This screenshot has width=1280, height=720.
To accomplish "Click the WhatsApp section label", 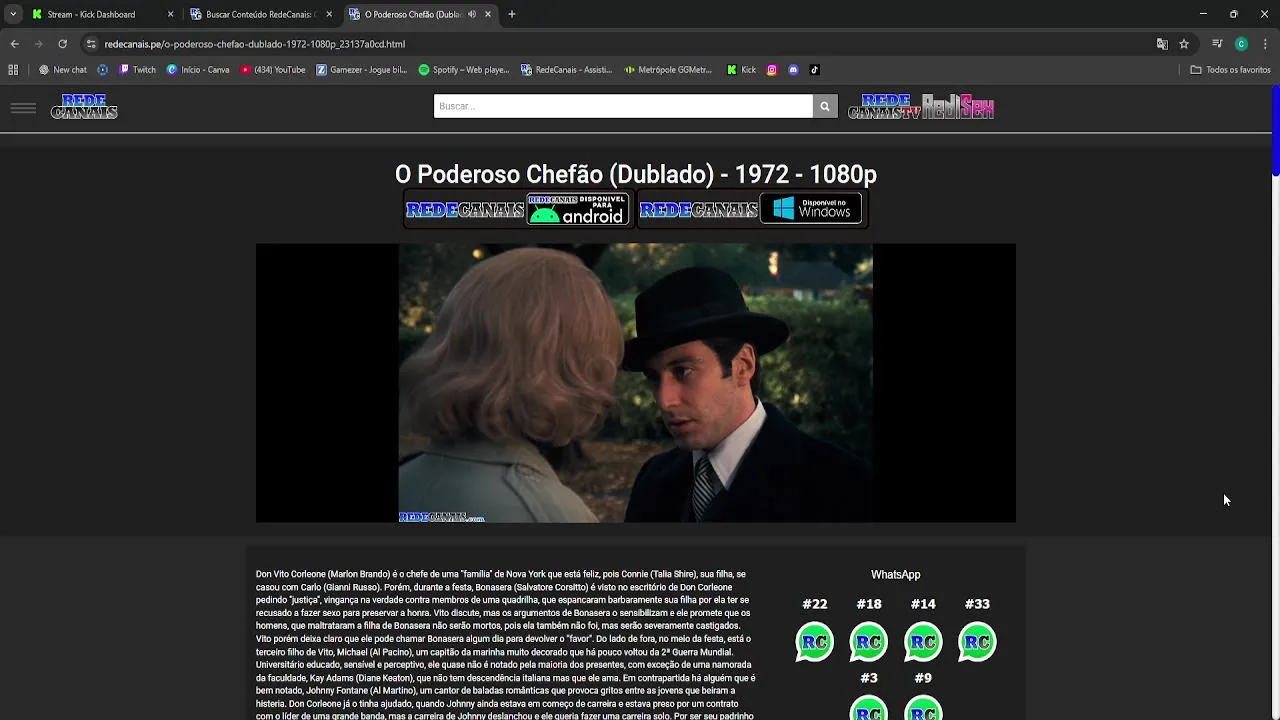I will (x=895, y=575).
